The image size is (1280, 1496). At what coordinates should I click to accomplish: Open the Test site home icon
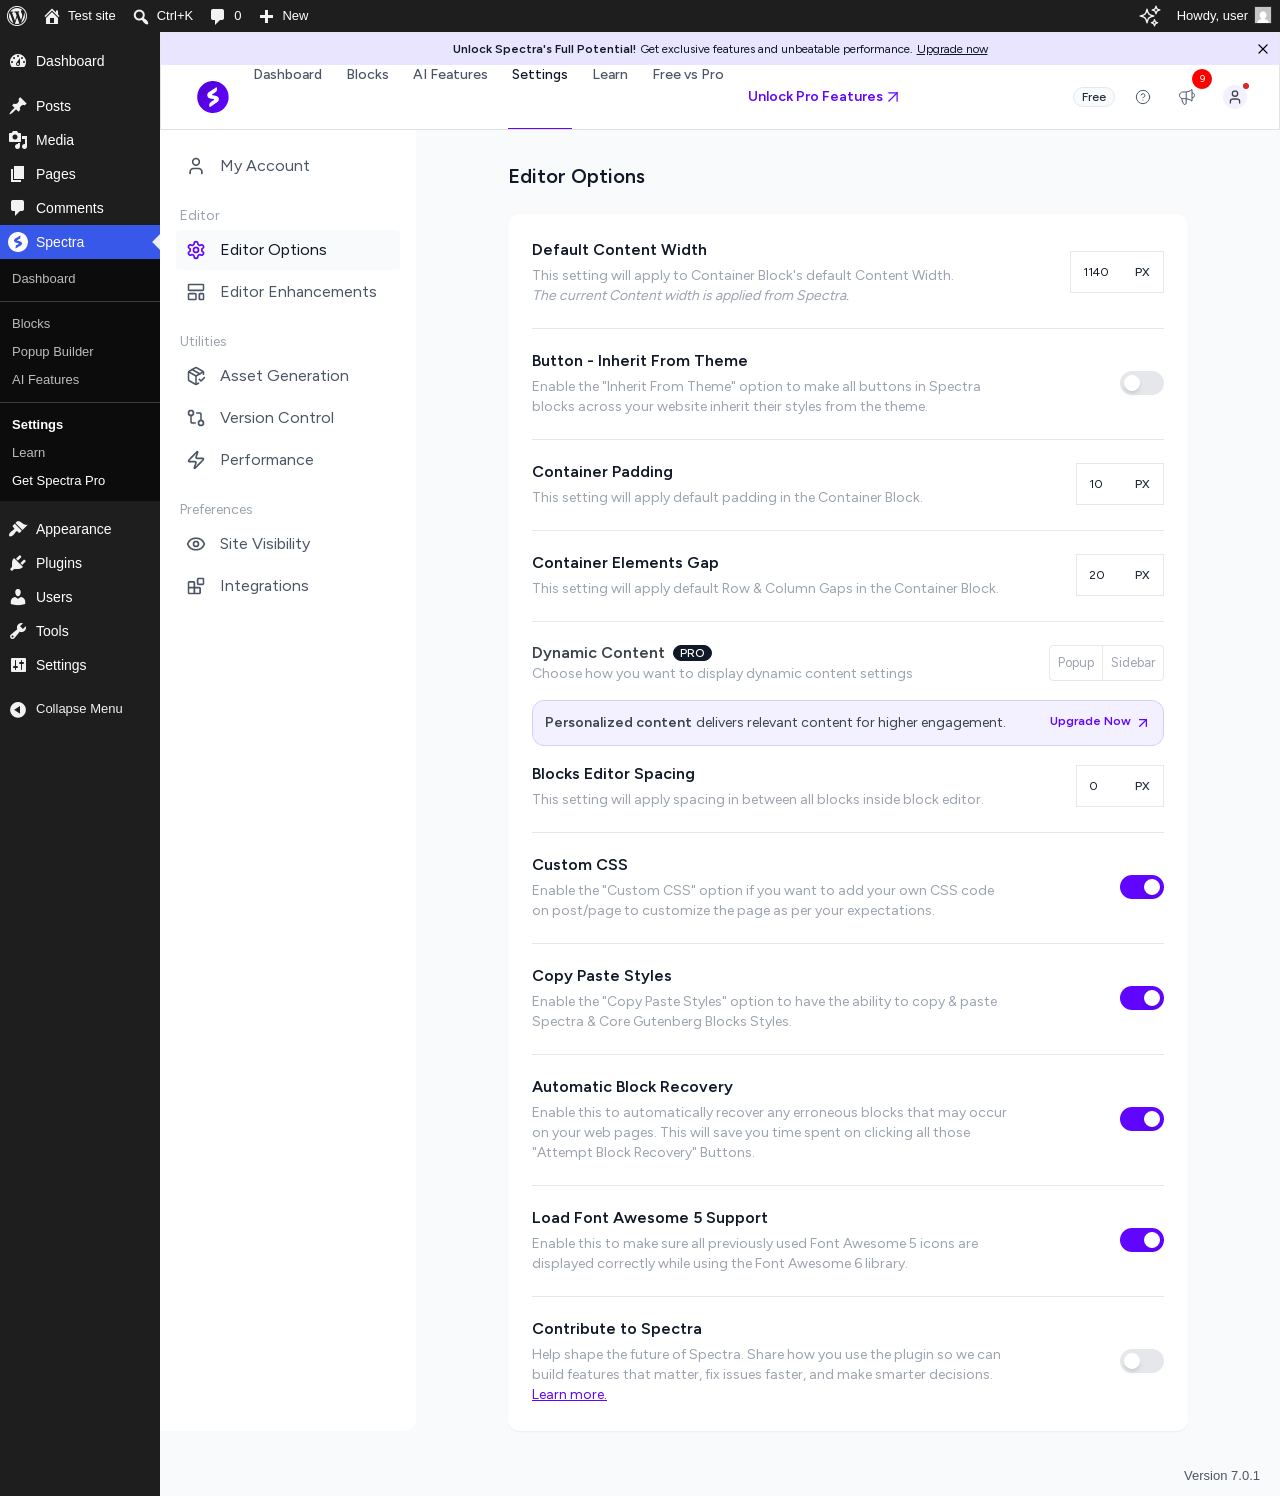(x=52, y=16)
